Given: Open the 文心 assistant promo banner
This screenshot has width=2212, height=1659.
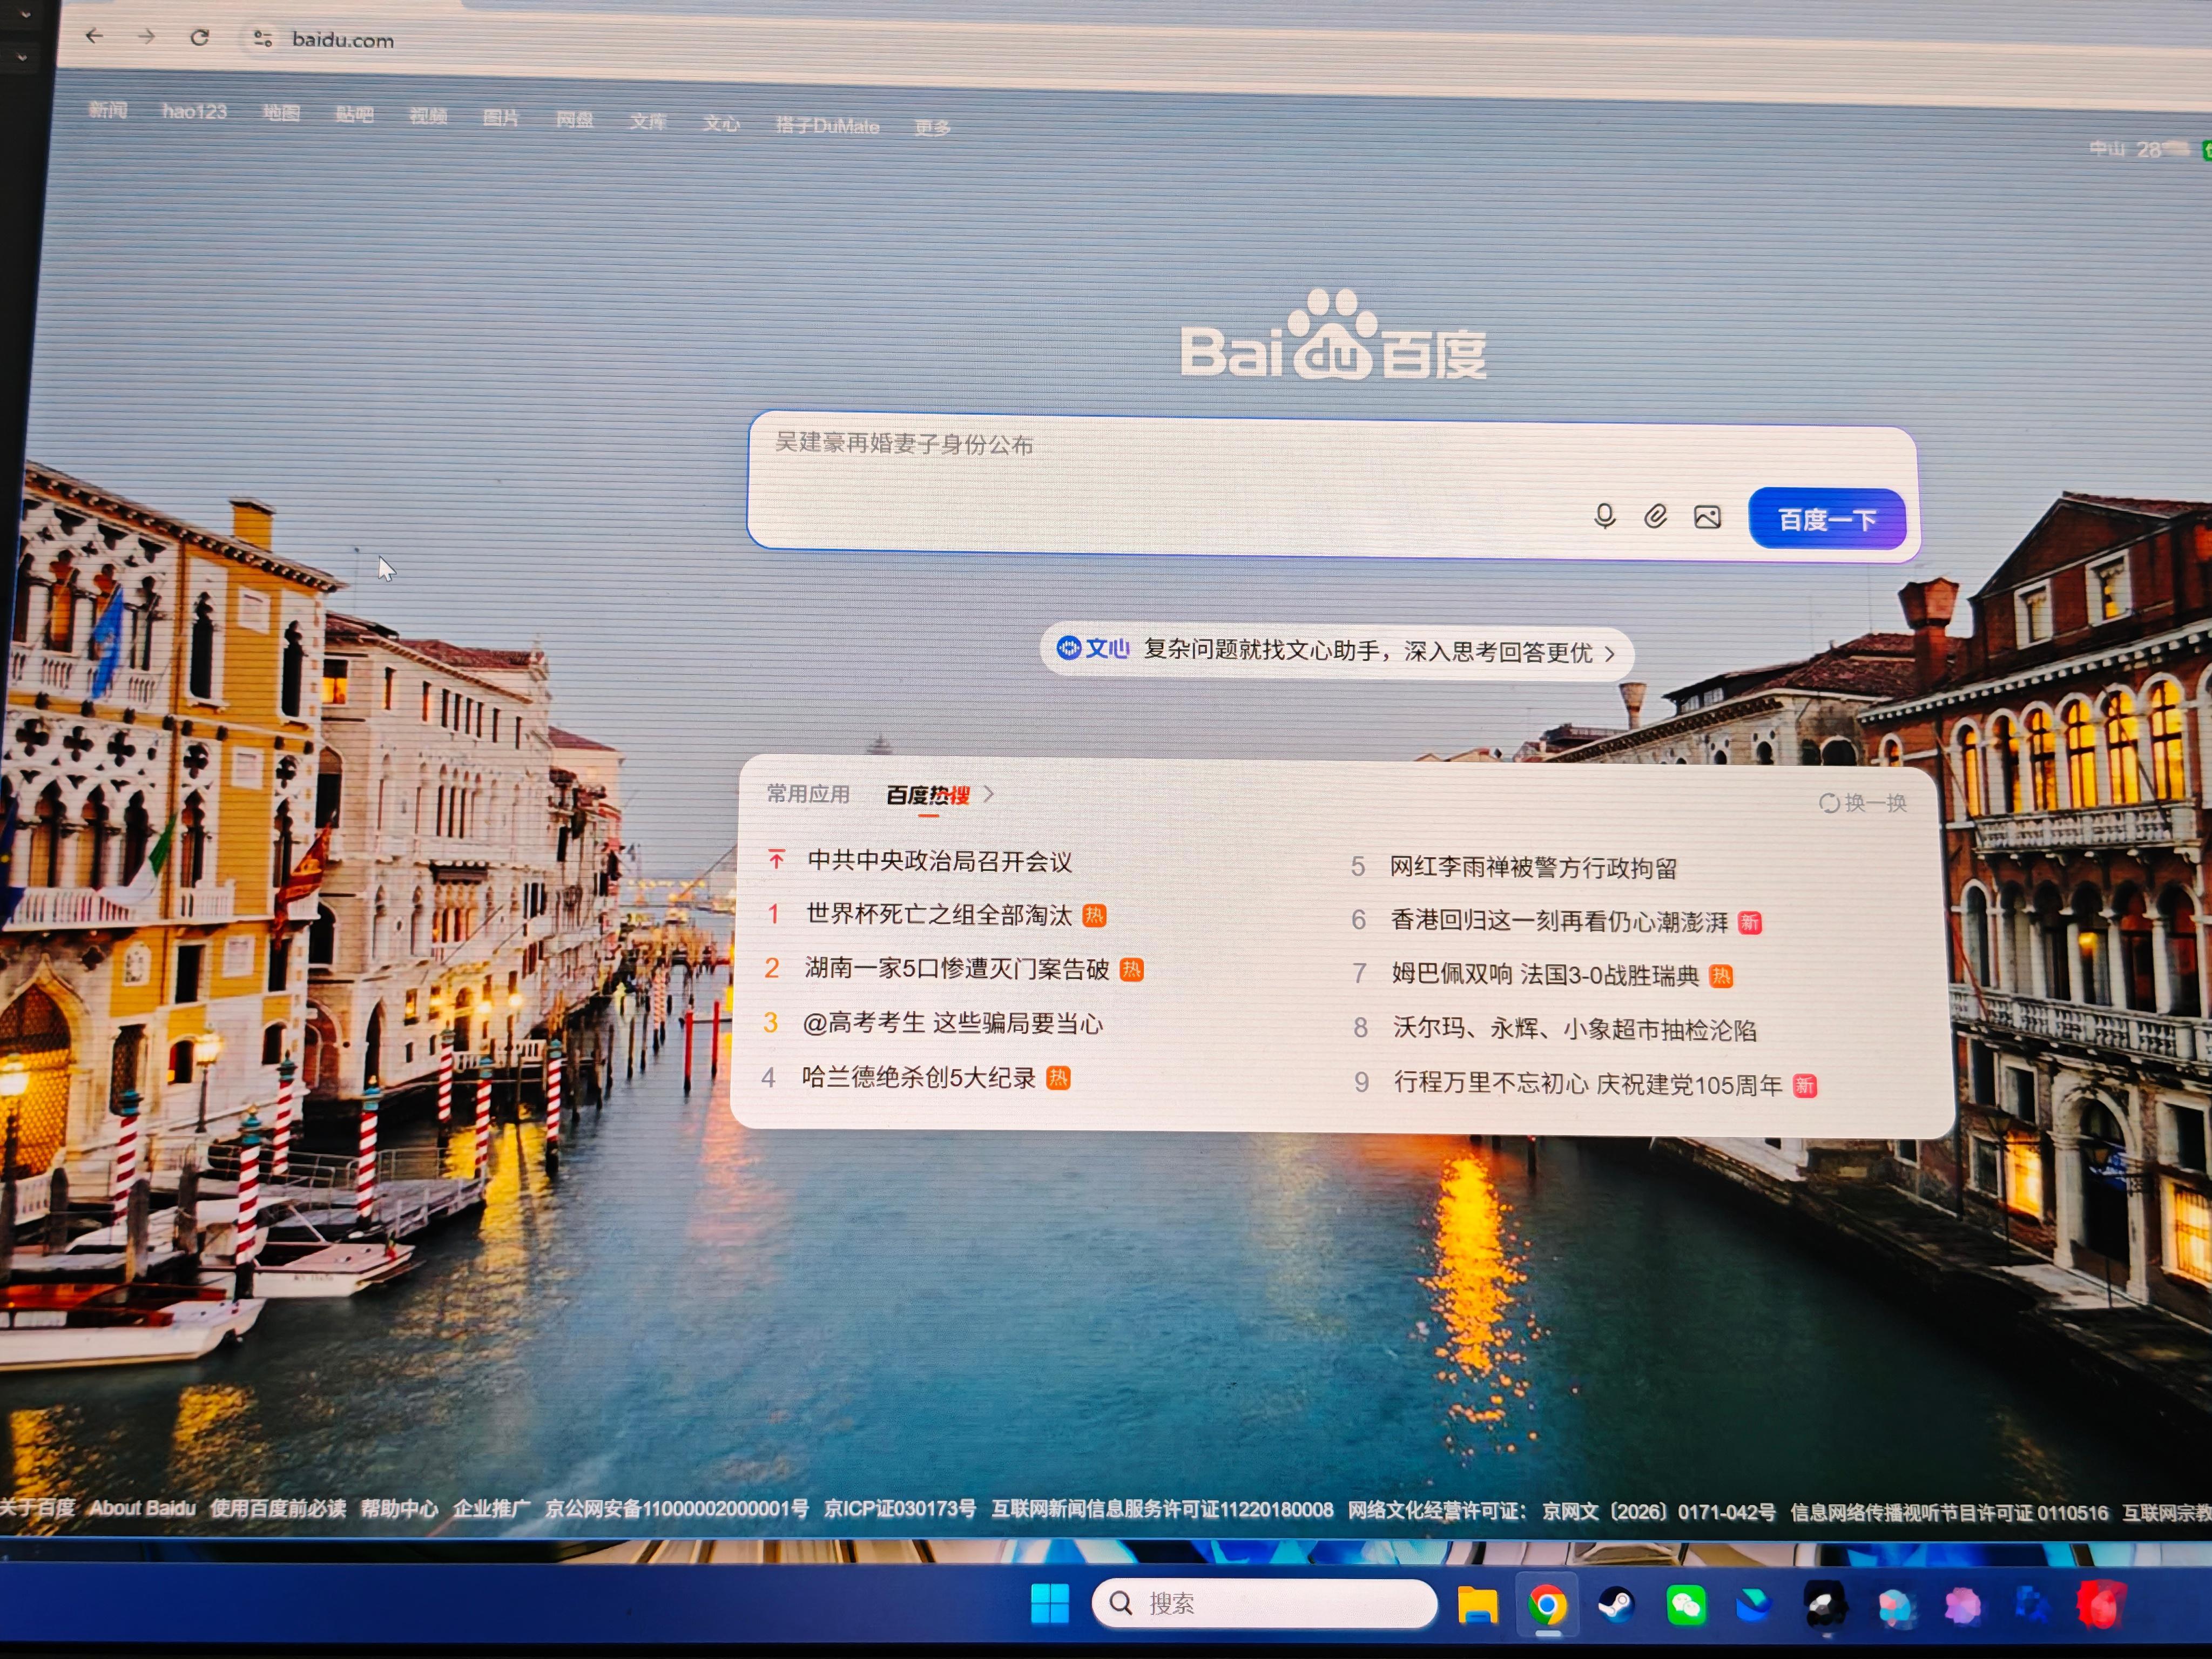Looking at the screenshot, I should (x=1336, y=651).
